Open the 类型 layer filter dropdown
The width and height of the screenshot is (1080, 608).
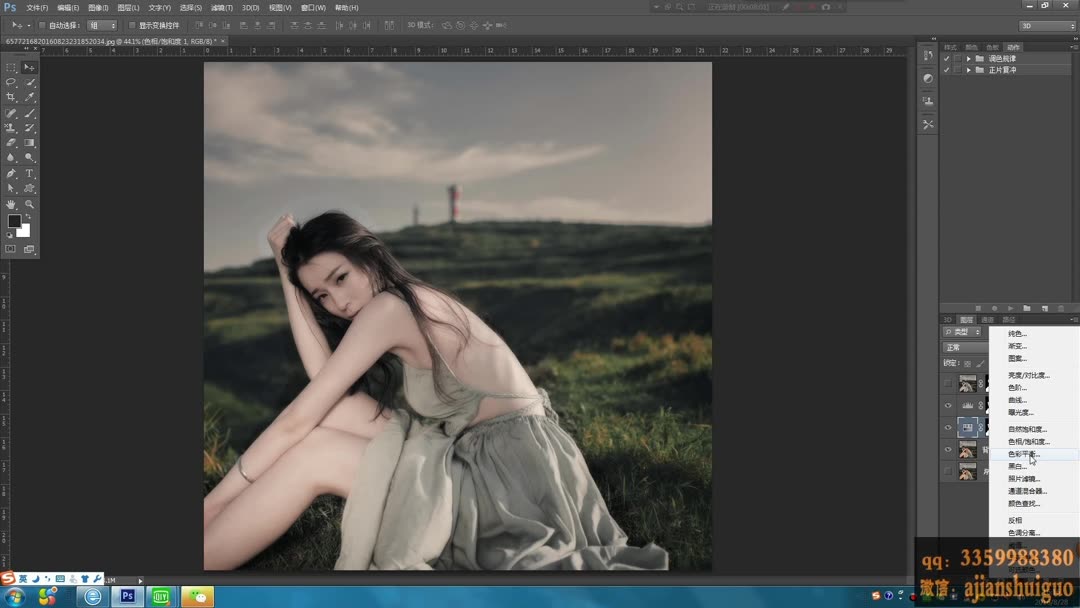(x=961, y=332)
